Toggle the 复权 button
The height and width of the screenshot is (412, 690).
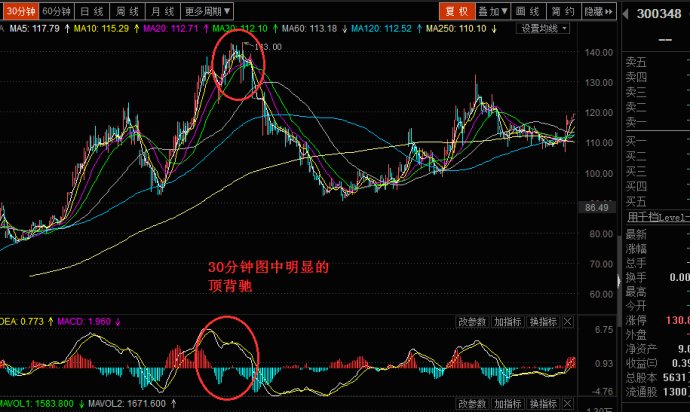[x=457, y=11]
